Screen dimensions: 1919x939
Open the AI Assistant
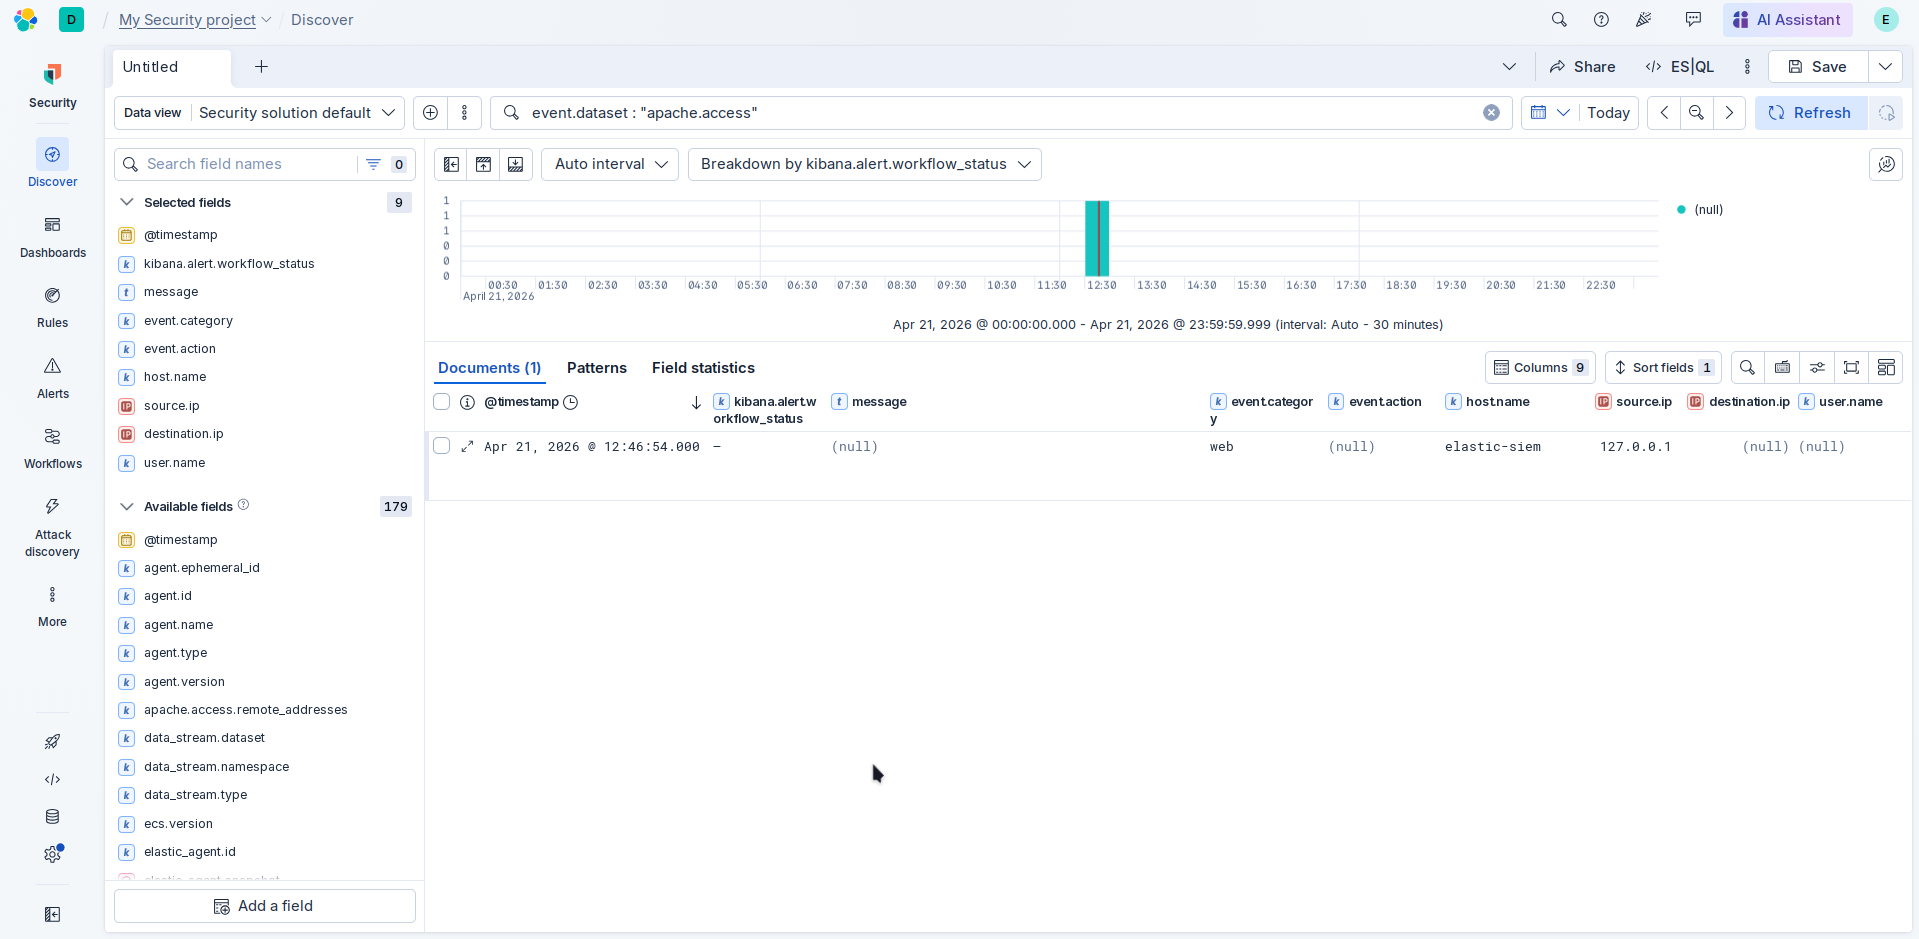[x=1787, y=20]
